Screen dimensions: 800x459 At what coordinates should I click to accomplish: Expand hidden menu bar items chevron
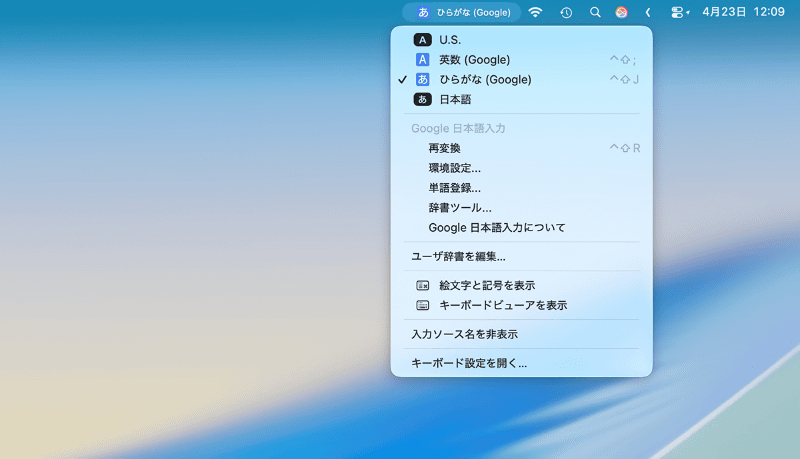pos(648,12)
